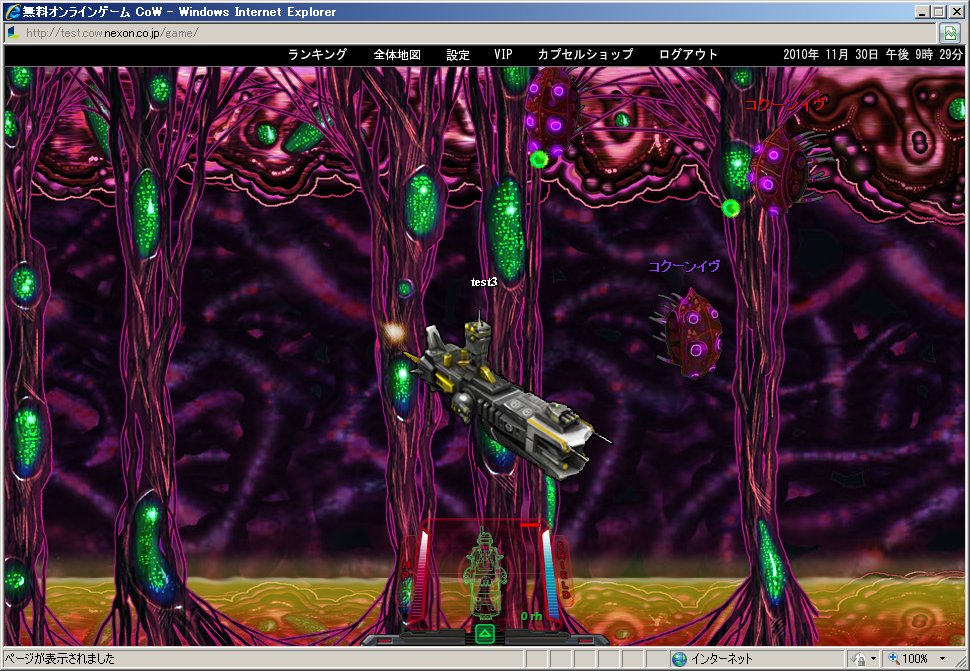Screen dimensions: 970x671
Task: Click the green ship wireframe status display
Action: point(484,577)
